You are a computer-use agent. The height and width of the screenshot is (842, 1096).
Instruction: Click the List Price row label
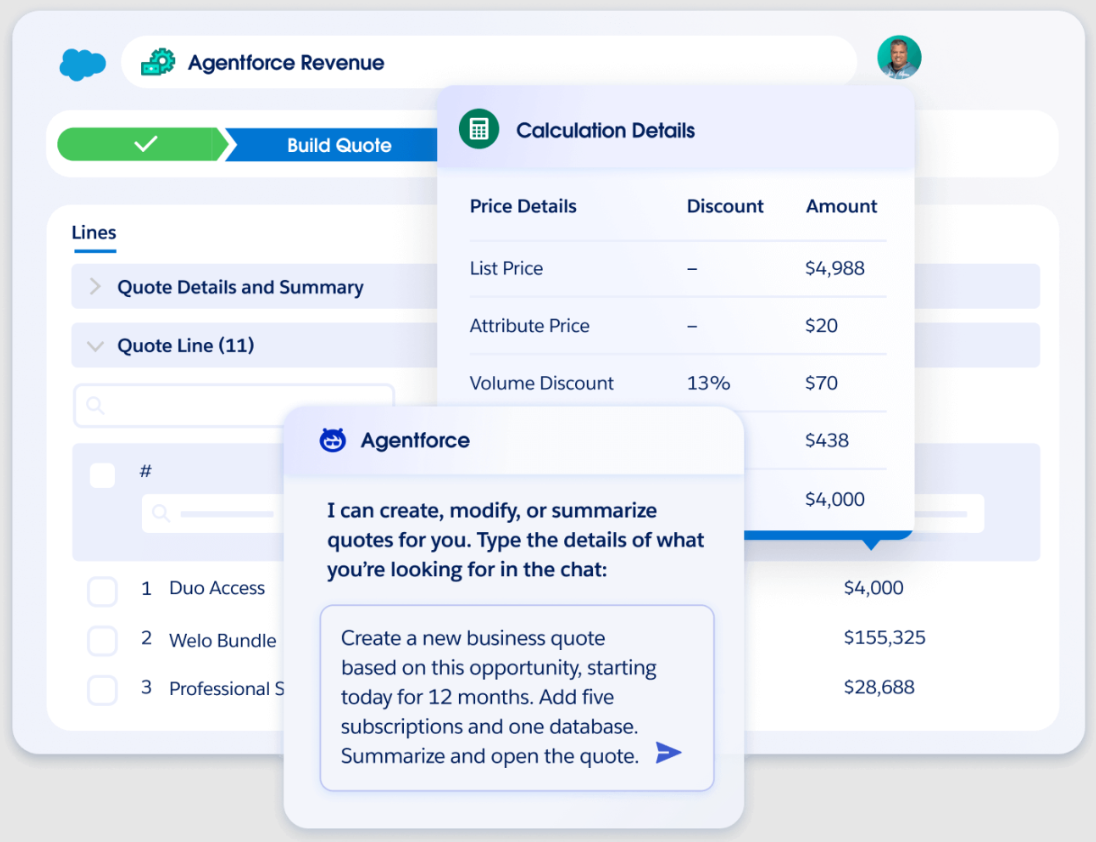click(x=506, y=268)
